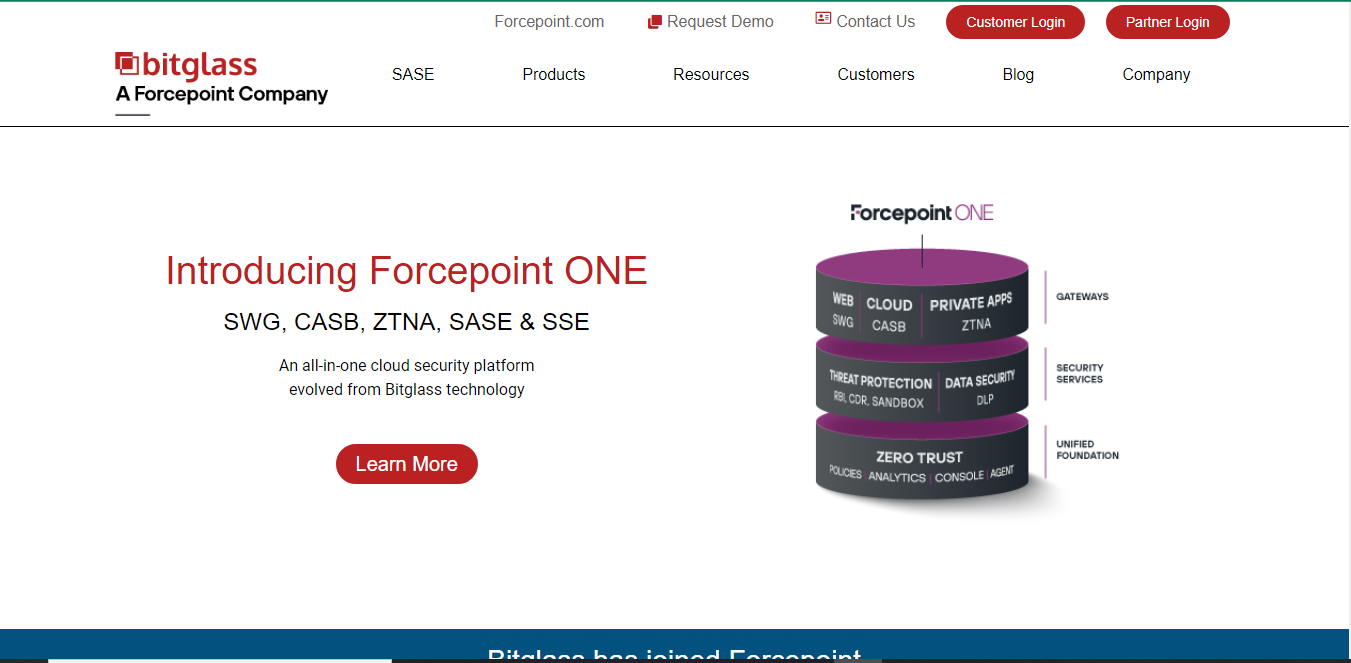
Task: Click the Request Demo link text
Action: [720, 22]
